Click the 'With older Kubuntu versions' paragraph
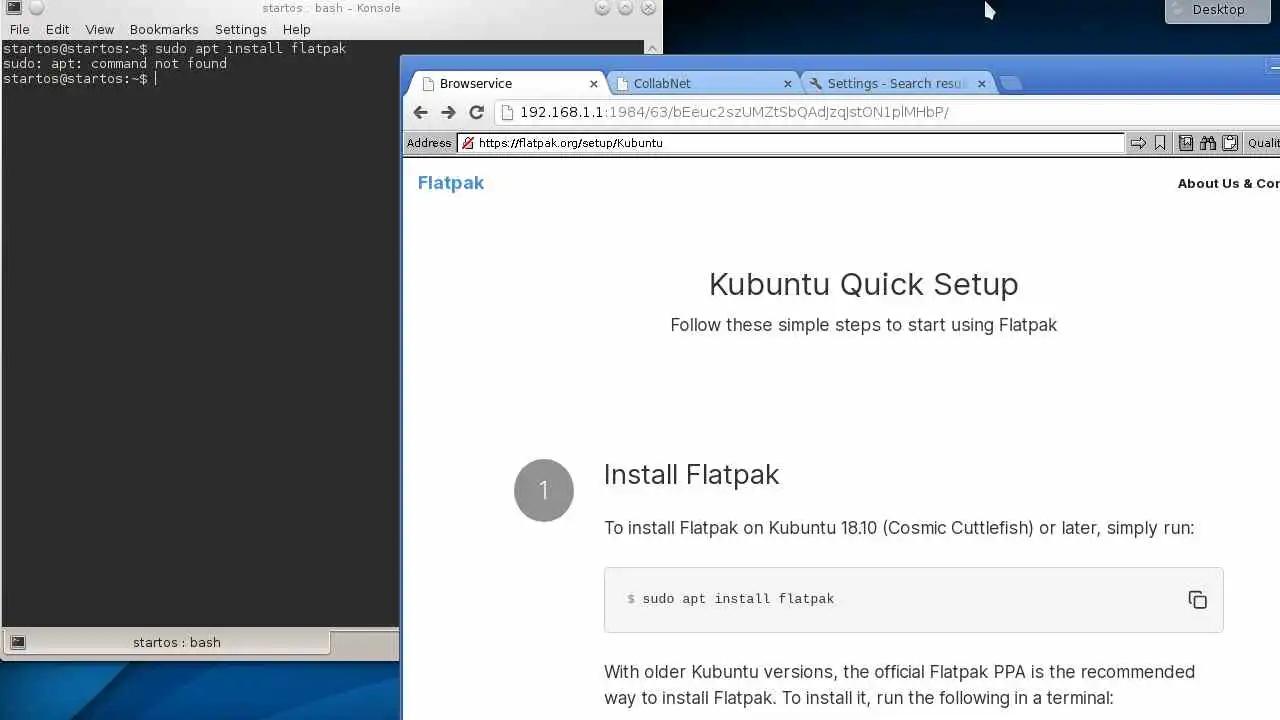The width and height of the screenshot is (1280, 720). (x=899, y=685)
